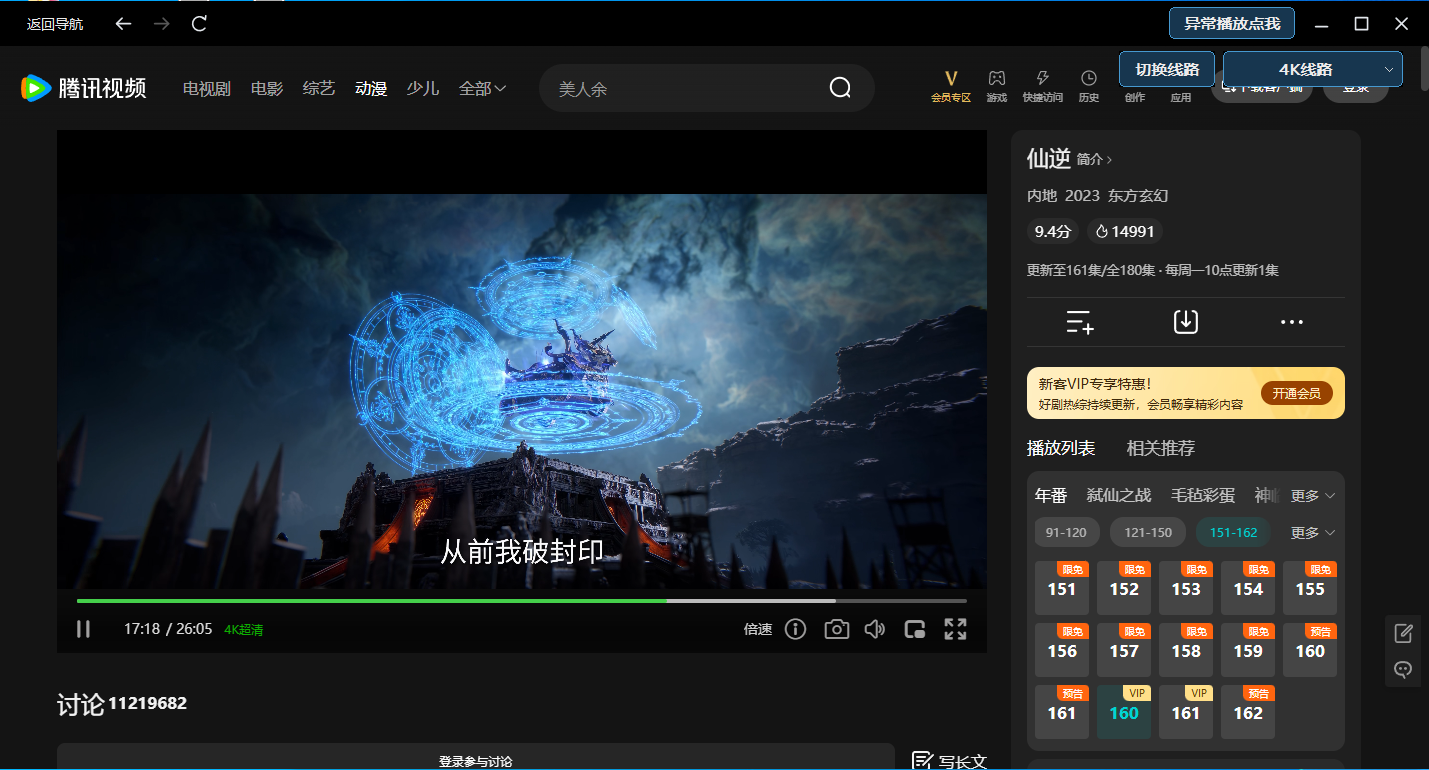Toggle fullscreen video mode
1429x770 pixels.
[x=956, y=629]
